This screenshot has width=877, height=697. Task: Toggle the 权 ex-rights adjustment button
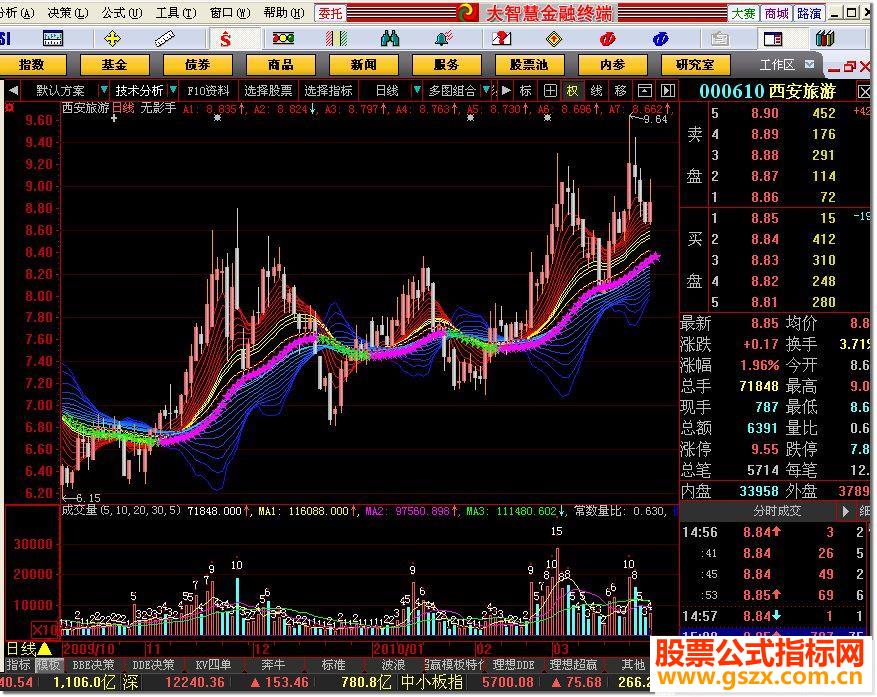tap(573, 90)
